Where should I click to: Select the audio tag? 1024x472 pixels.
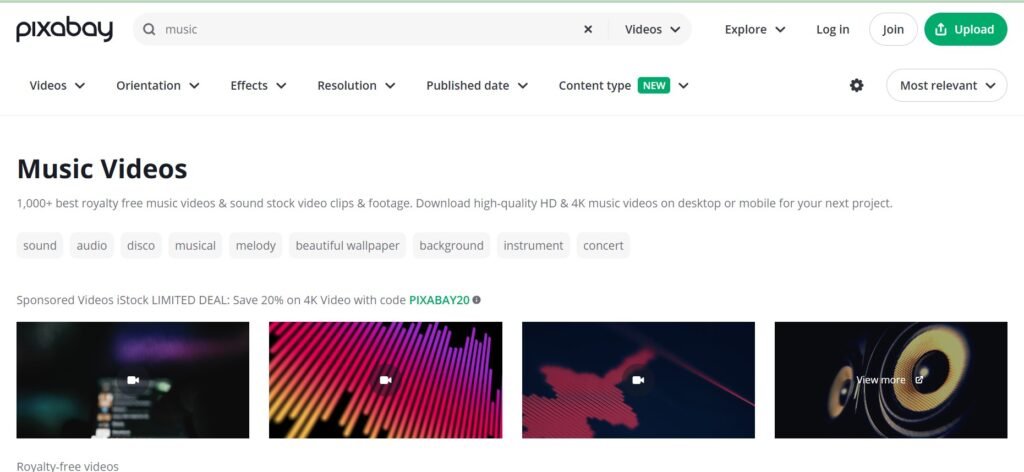pyautogui.click(x=91, y=245)
